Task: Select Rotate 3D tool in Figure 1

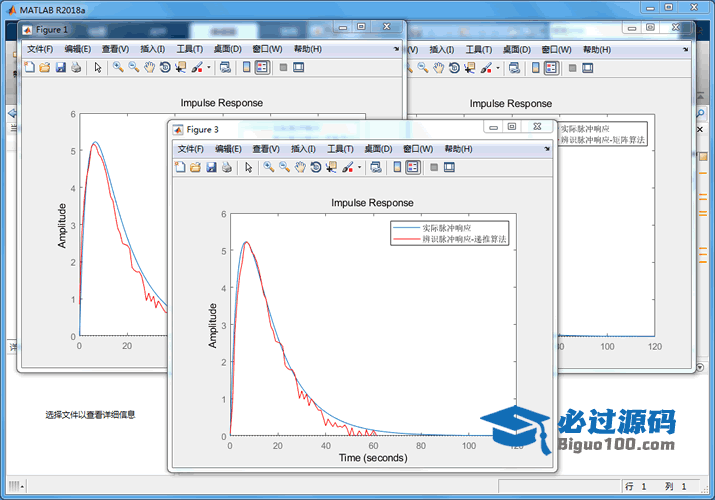Action: point(165,67)
